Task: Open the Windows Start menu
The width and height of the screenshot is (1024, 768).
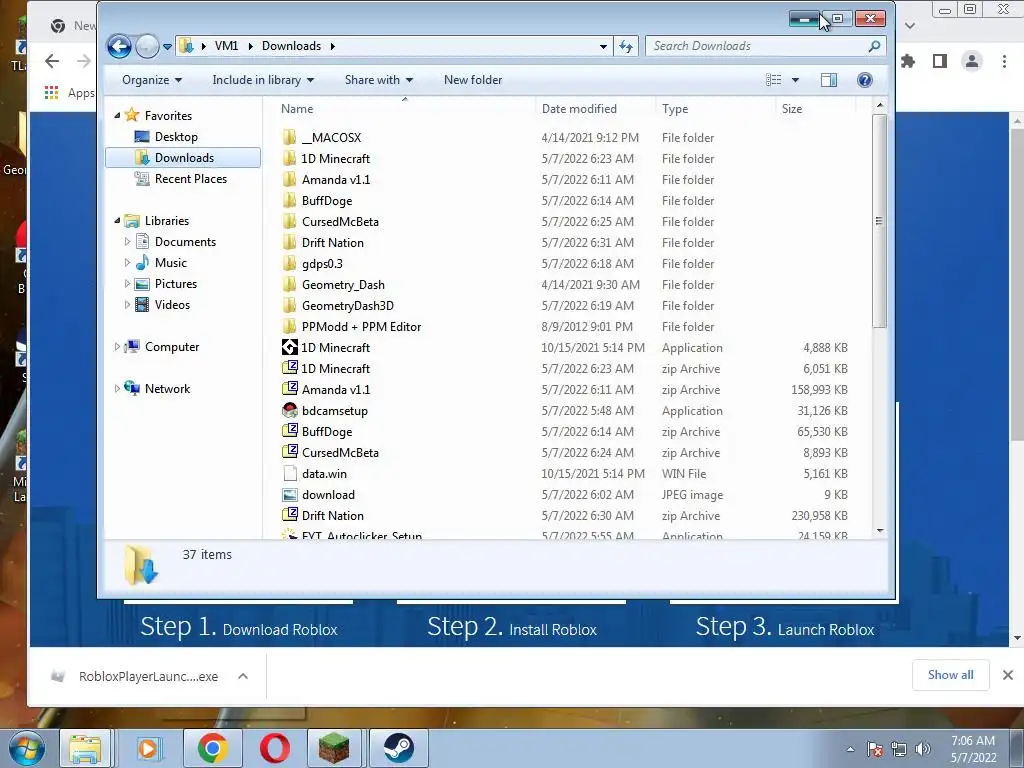Action: point(26,748)
